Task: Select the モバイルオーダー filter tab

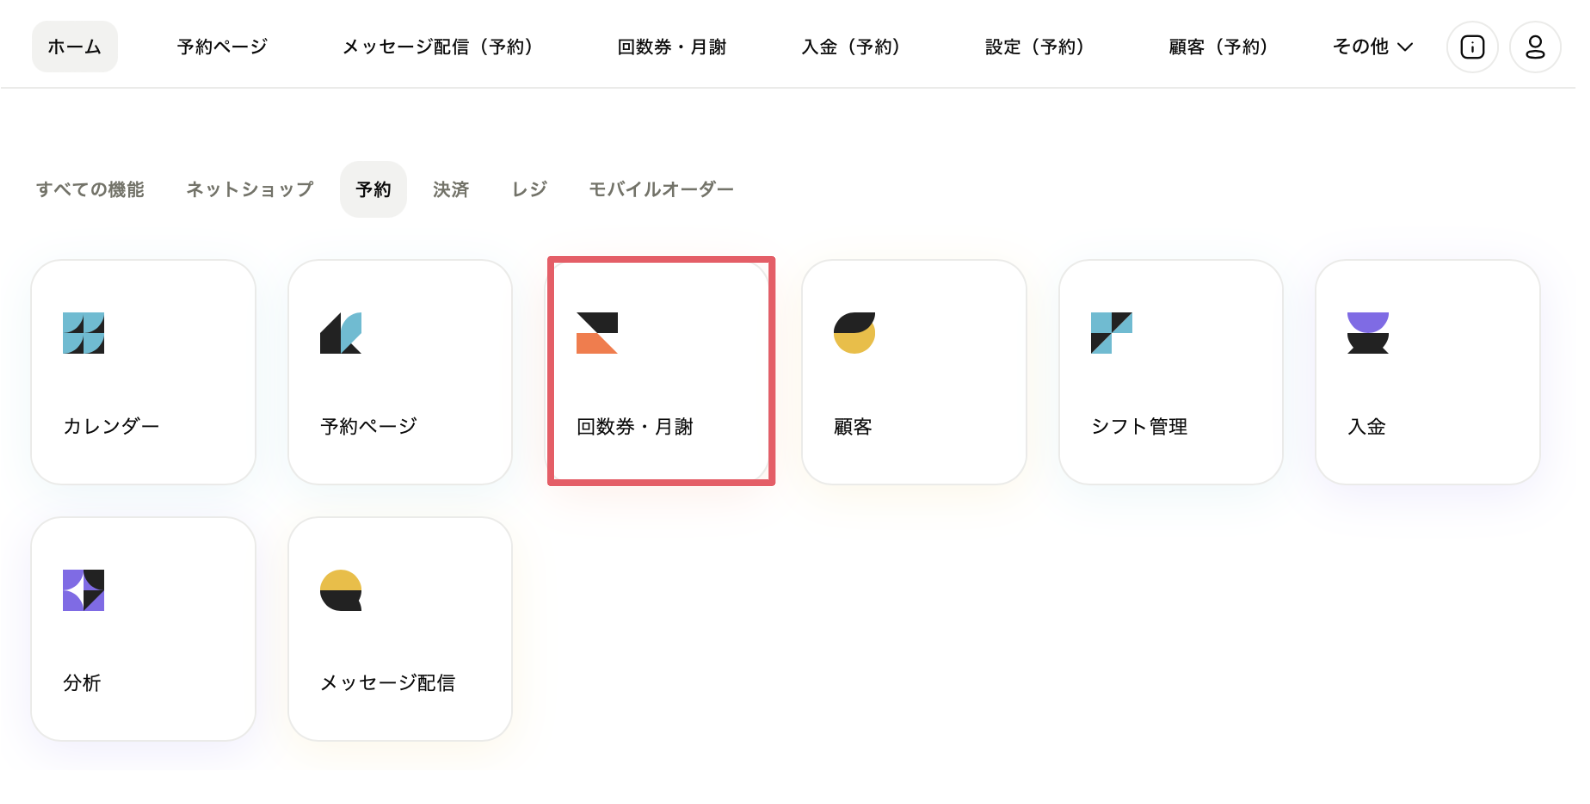Action: 661,189
